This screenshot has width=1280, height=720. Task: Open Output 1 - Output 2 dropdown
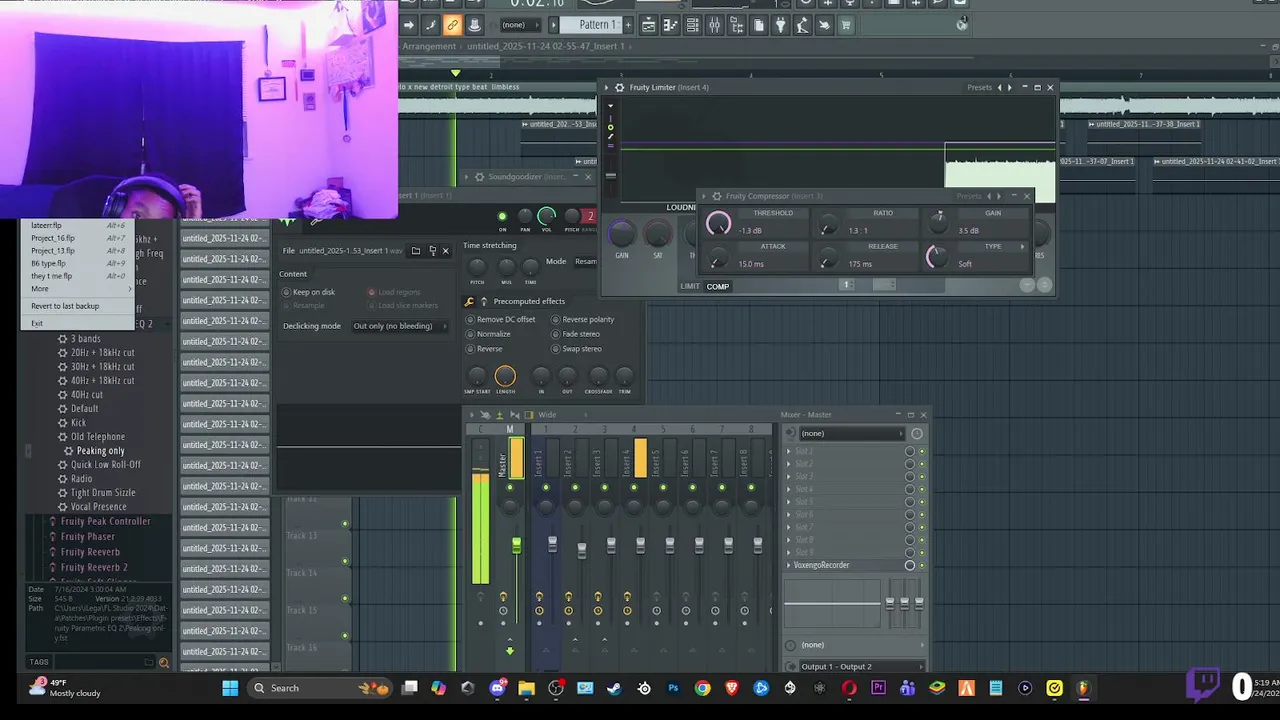pyautogui.click(x=861, y=666)
